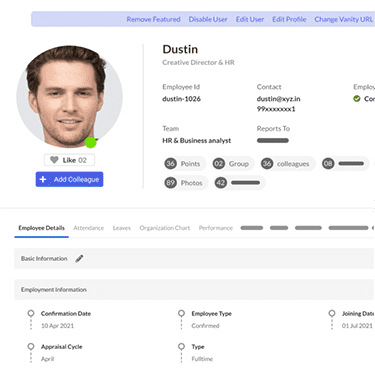Click Dustin's profile photo
The image size is (375, 372).
coord(69,96)
